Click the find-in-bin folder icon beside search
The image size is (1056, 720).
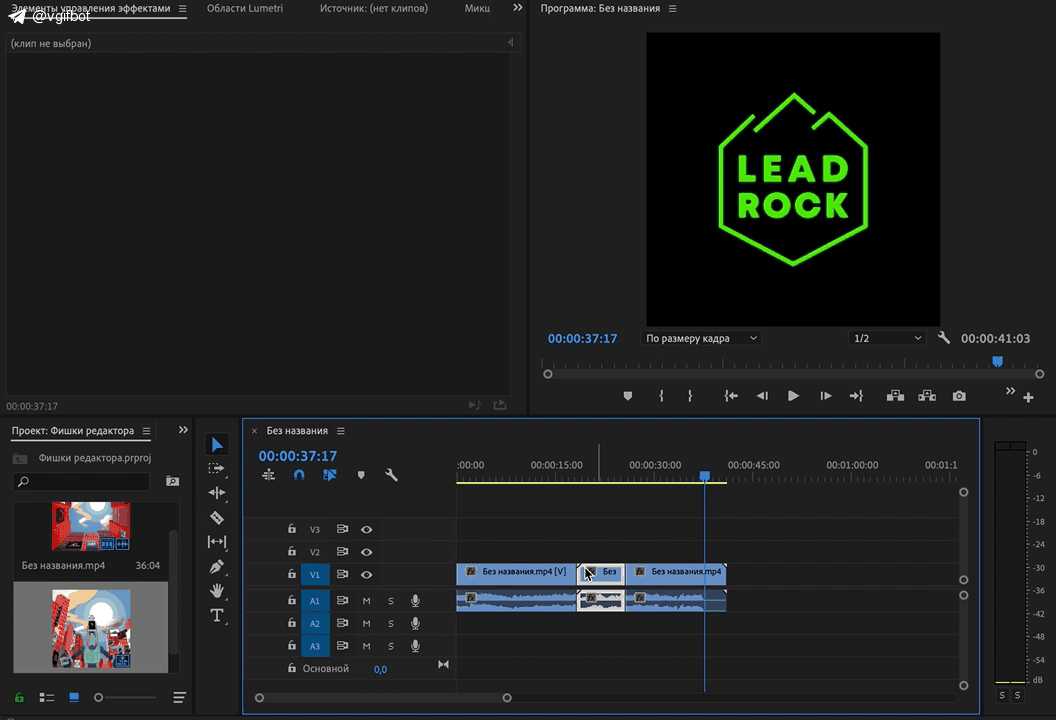point(172,481)
